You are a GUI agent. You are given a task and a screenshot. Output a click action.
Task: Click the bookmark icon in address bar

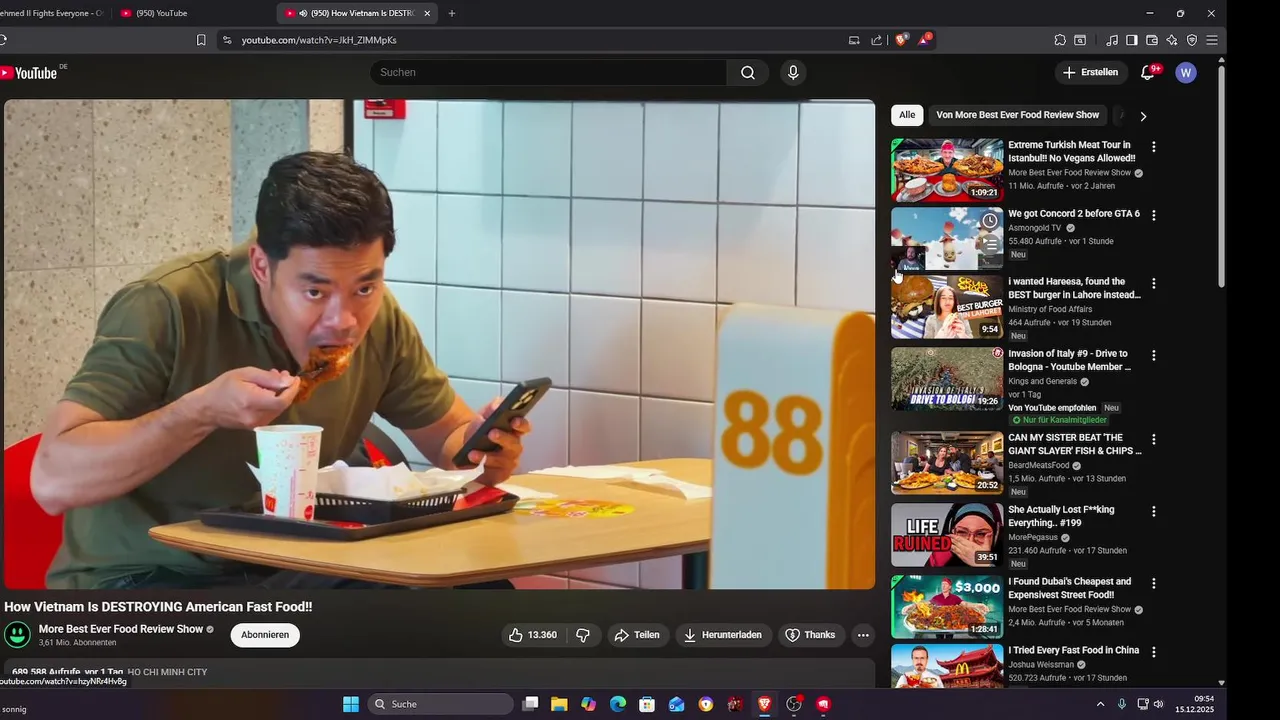[x=201, y=40]
